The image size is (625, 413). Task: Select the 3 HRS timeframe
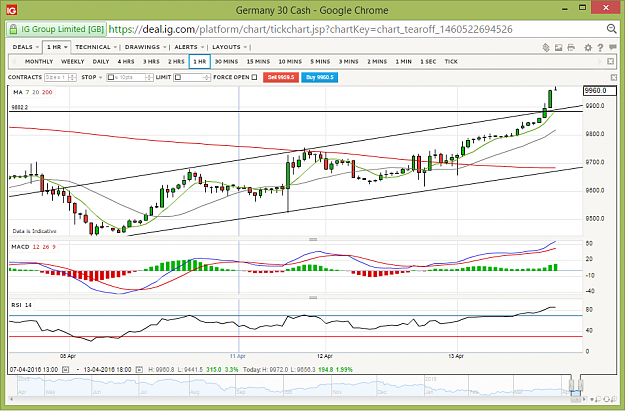pyautogui.click(x=151, y=61)
